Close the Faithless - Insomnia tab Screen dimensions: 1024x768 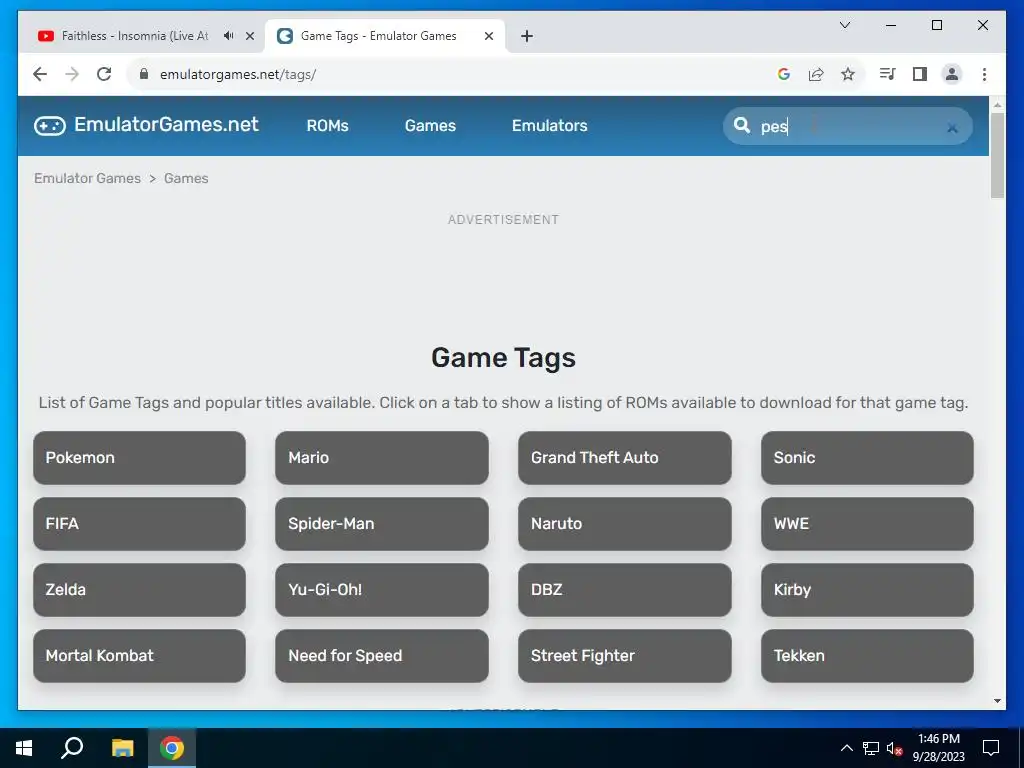[x=249, y=36]
